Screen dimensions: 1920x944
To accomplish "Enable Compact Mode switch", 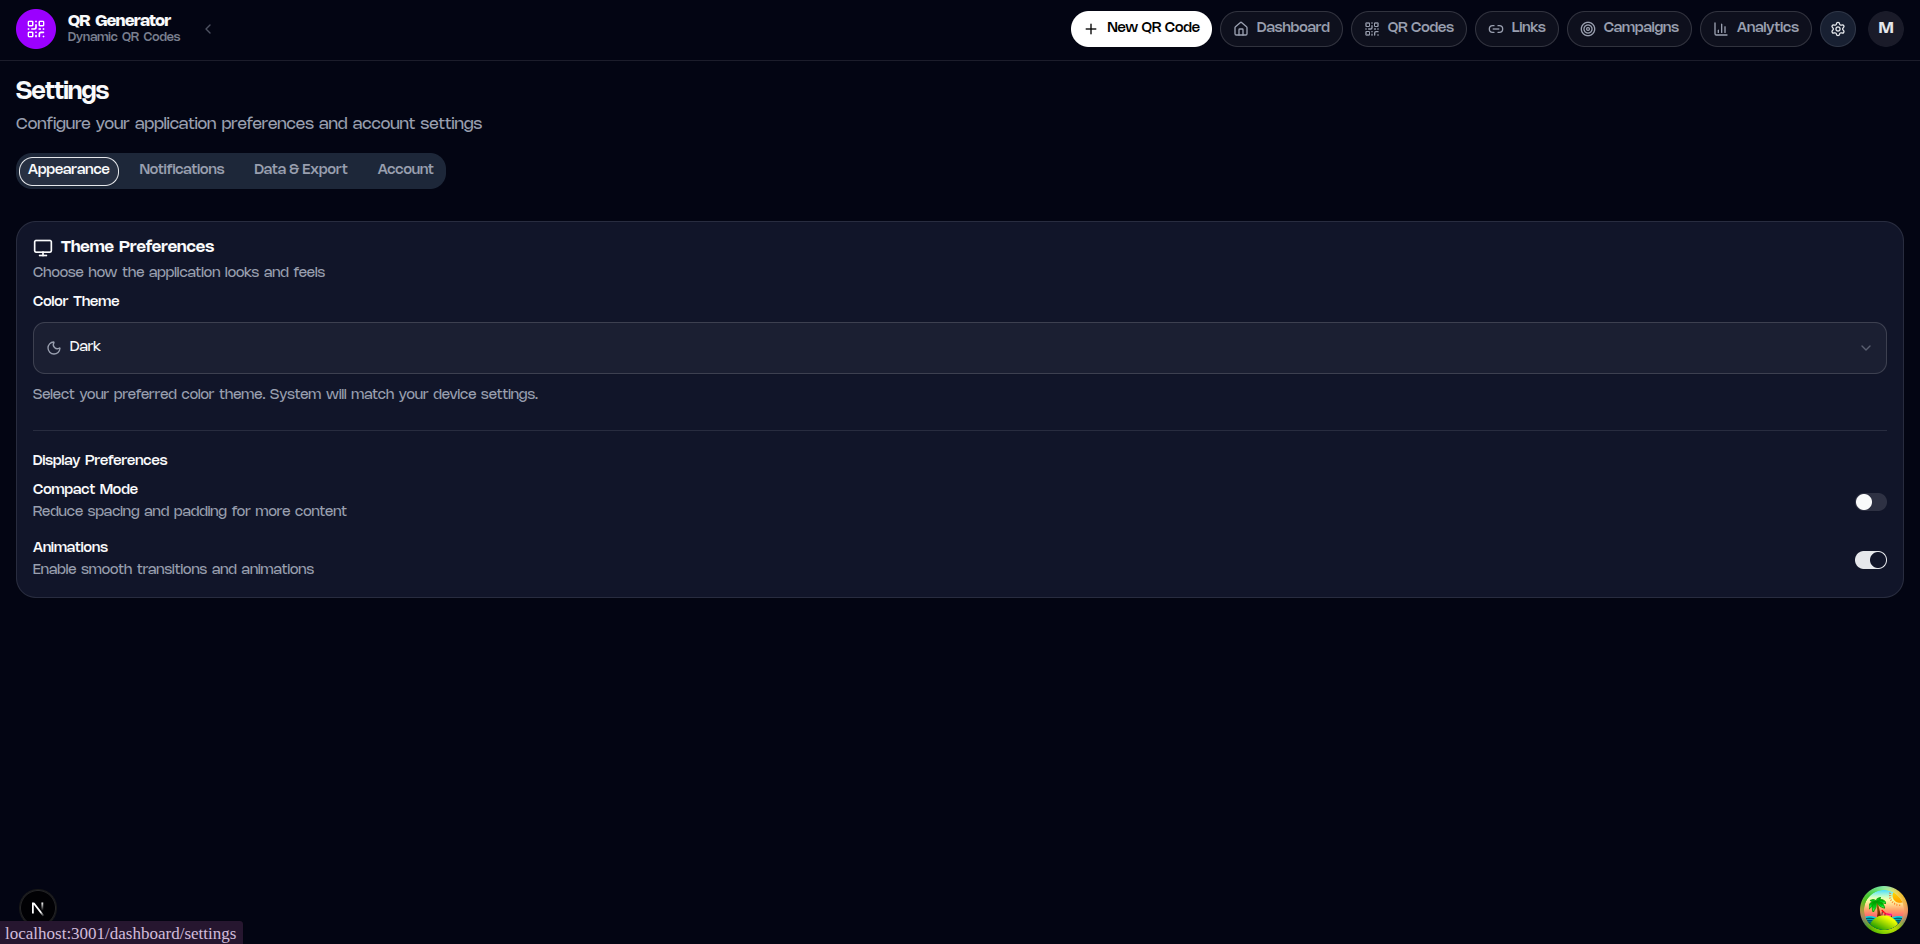I will pyautogui.click(x=1870, y=502).
